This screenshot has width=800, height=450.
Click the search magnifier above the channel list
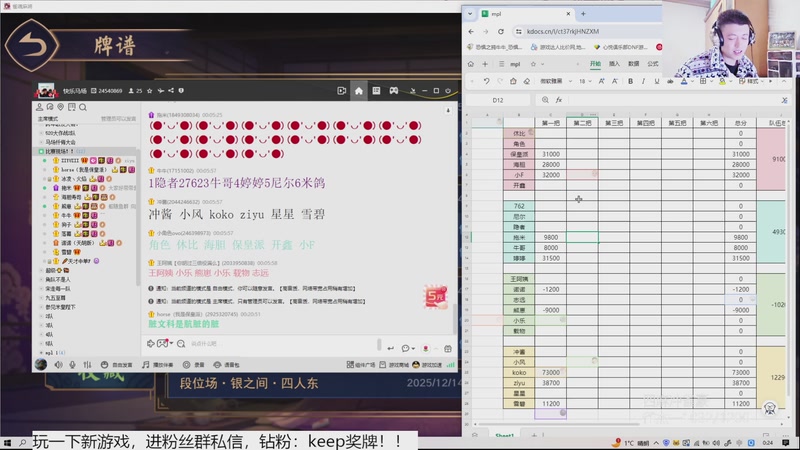[x=83, y=107]
